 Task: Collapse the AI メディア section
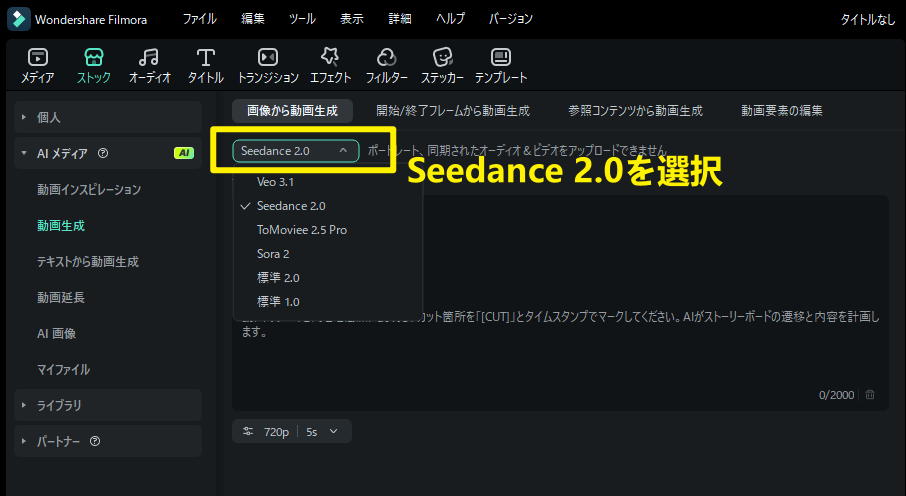coord(24,153)
